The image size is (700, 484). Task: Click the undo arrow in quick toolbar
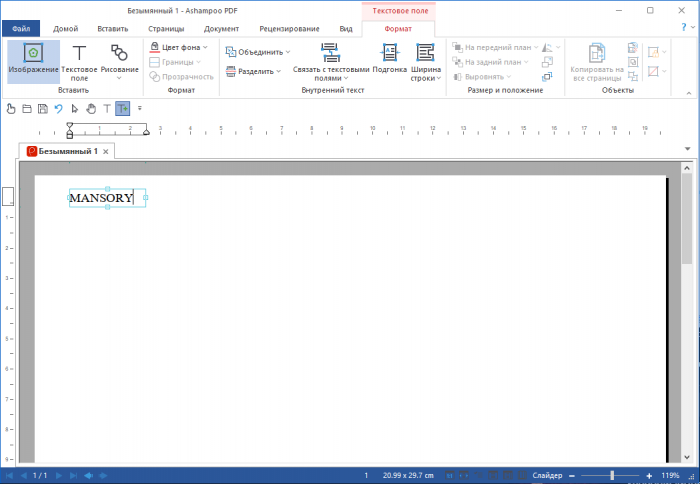(58, 108)
